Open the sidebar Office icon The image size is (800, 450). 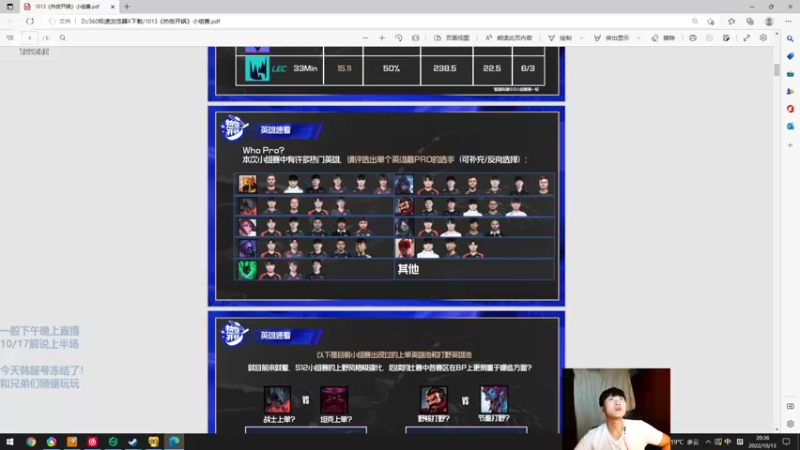pyautogui.click(x=790, y=109)
